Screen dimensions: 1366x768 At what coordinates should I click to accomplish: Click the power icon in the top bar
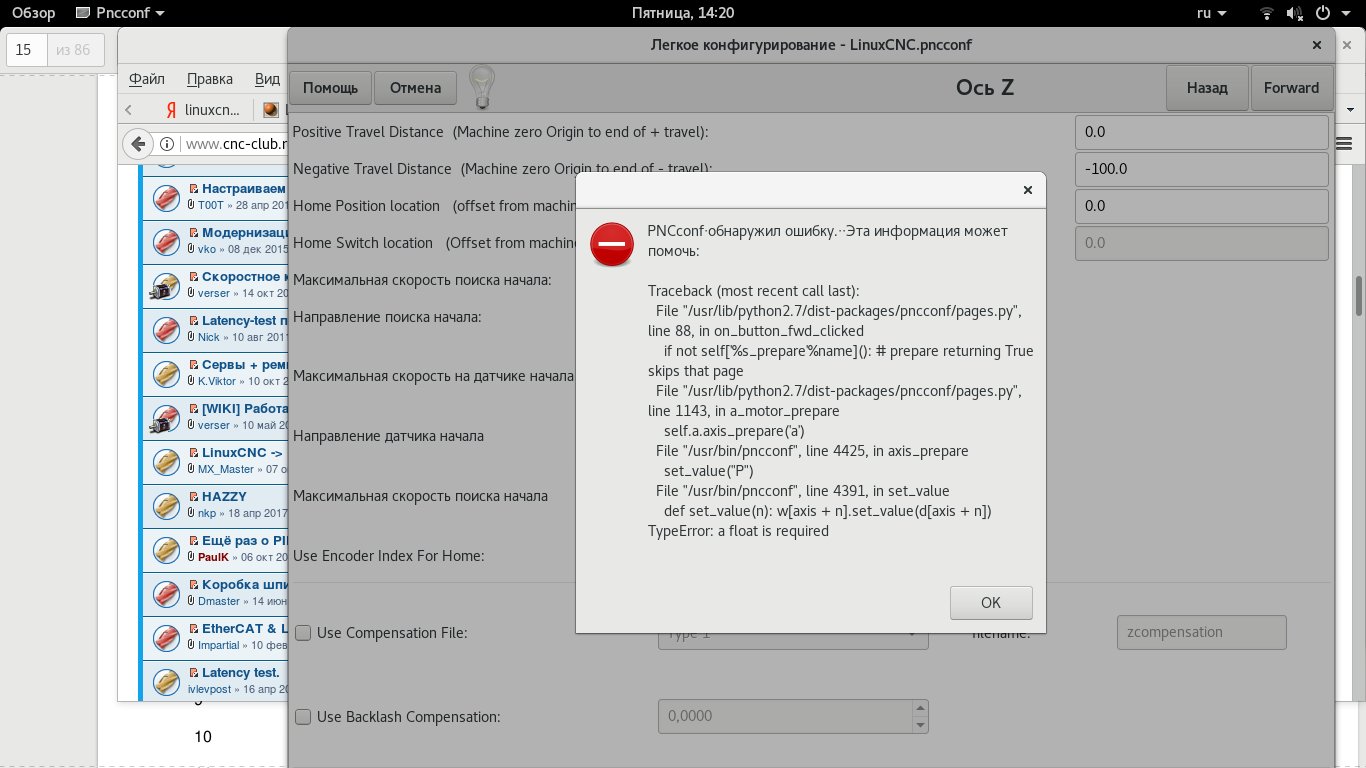(x=1323, y=13)
